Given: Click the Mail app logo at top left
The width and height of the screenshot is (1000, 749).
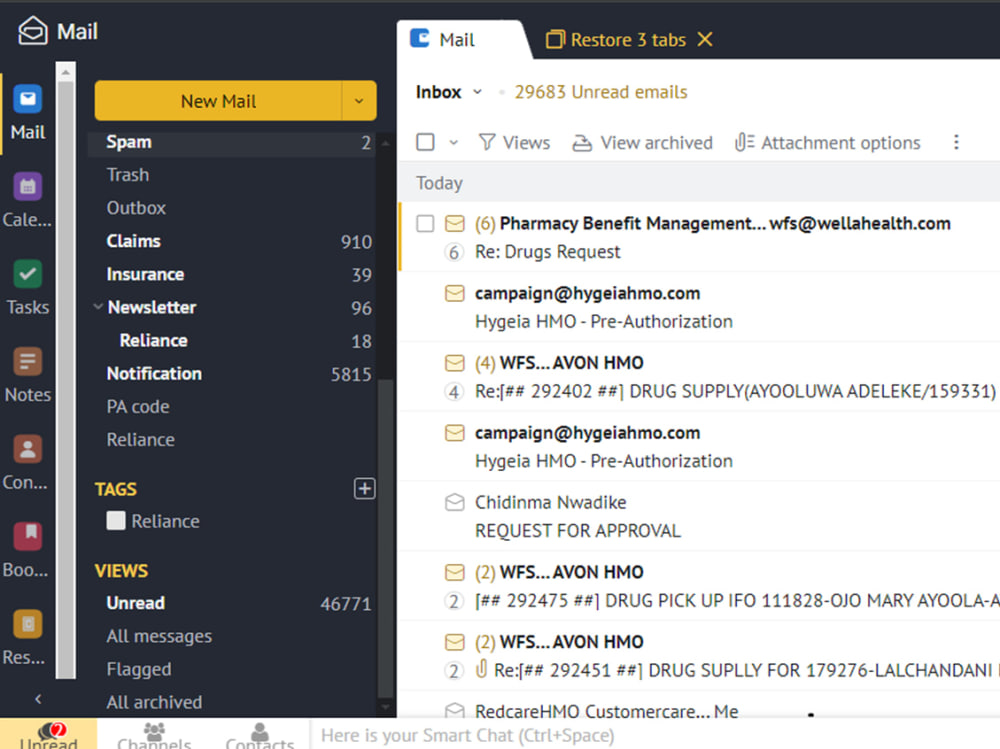Looking at the screenshot, I should (x=33, y=31).
